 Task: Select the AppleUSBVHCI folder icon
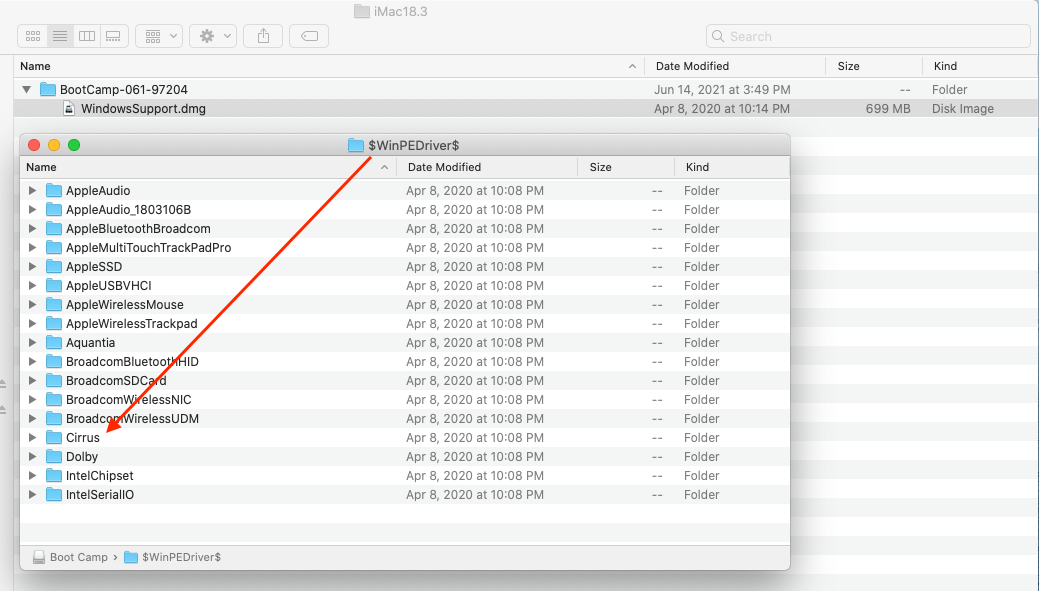54,286
